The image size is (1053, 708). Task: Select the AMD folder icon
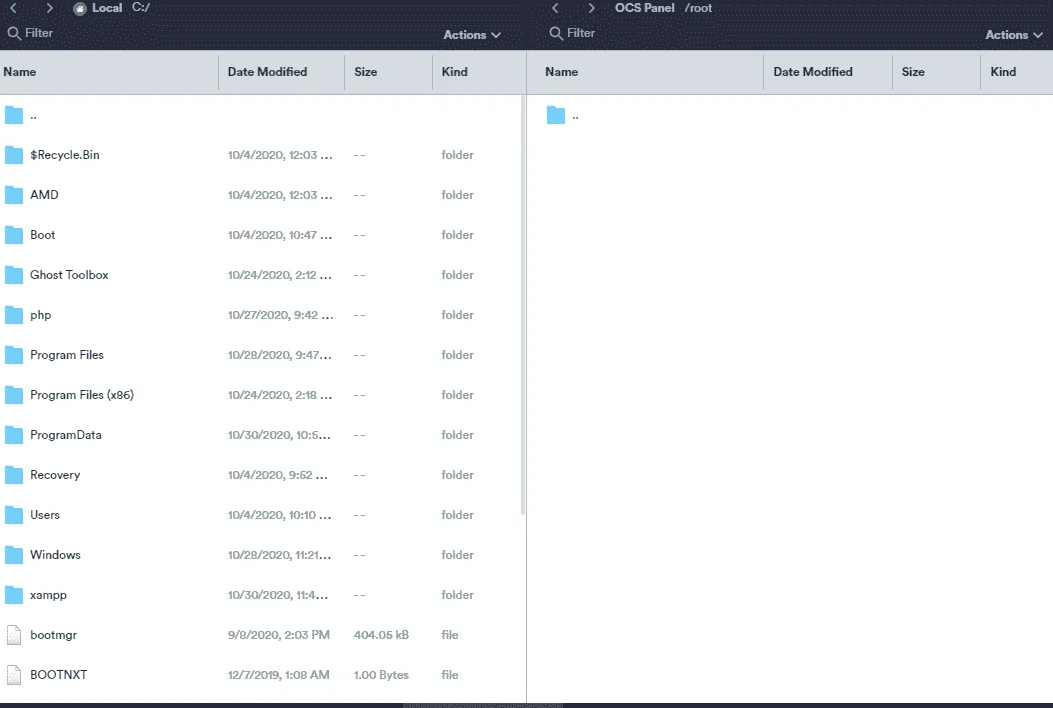click(x=14, y=195)
